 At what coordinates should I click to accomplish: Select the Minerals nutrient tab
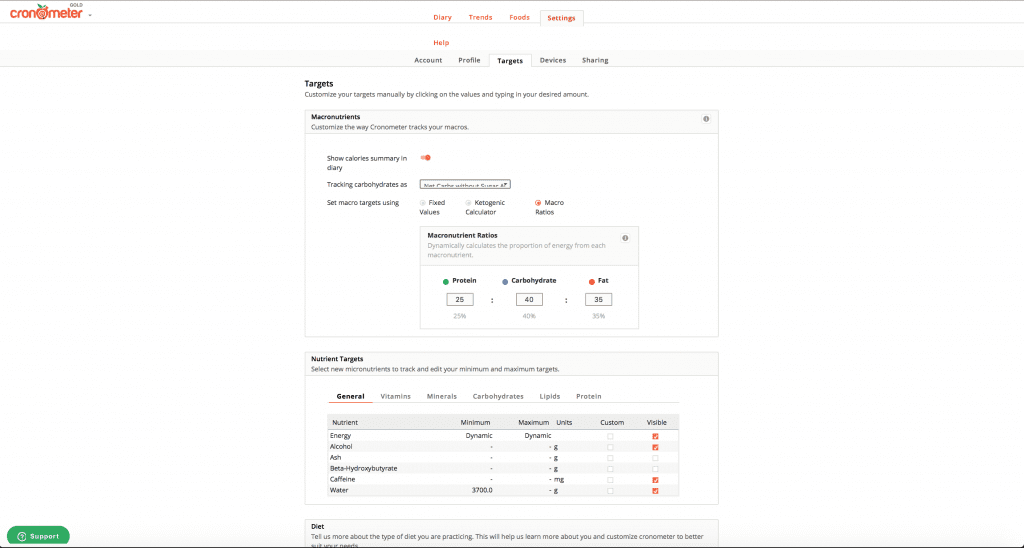point(441,396)
